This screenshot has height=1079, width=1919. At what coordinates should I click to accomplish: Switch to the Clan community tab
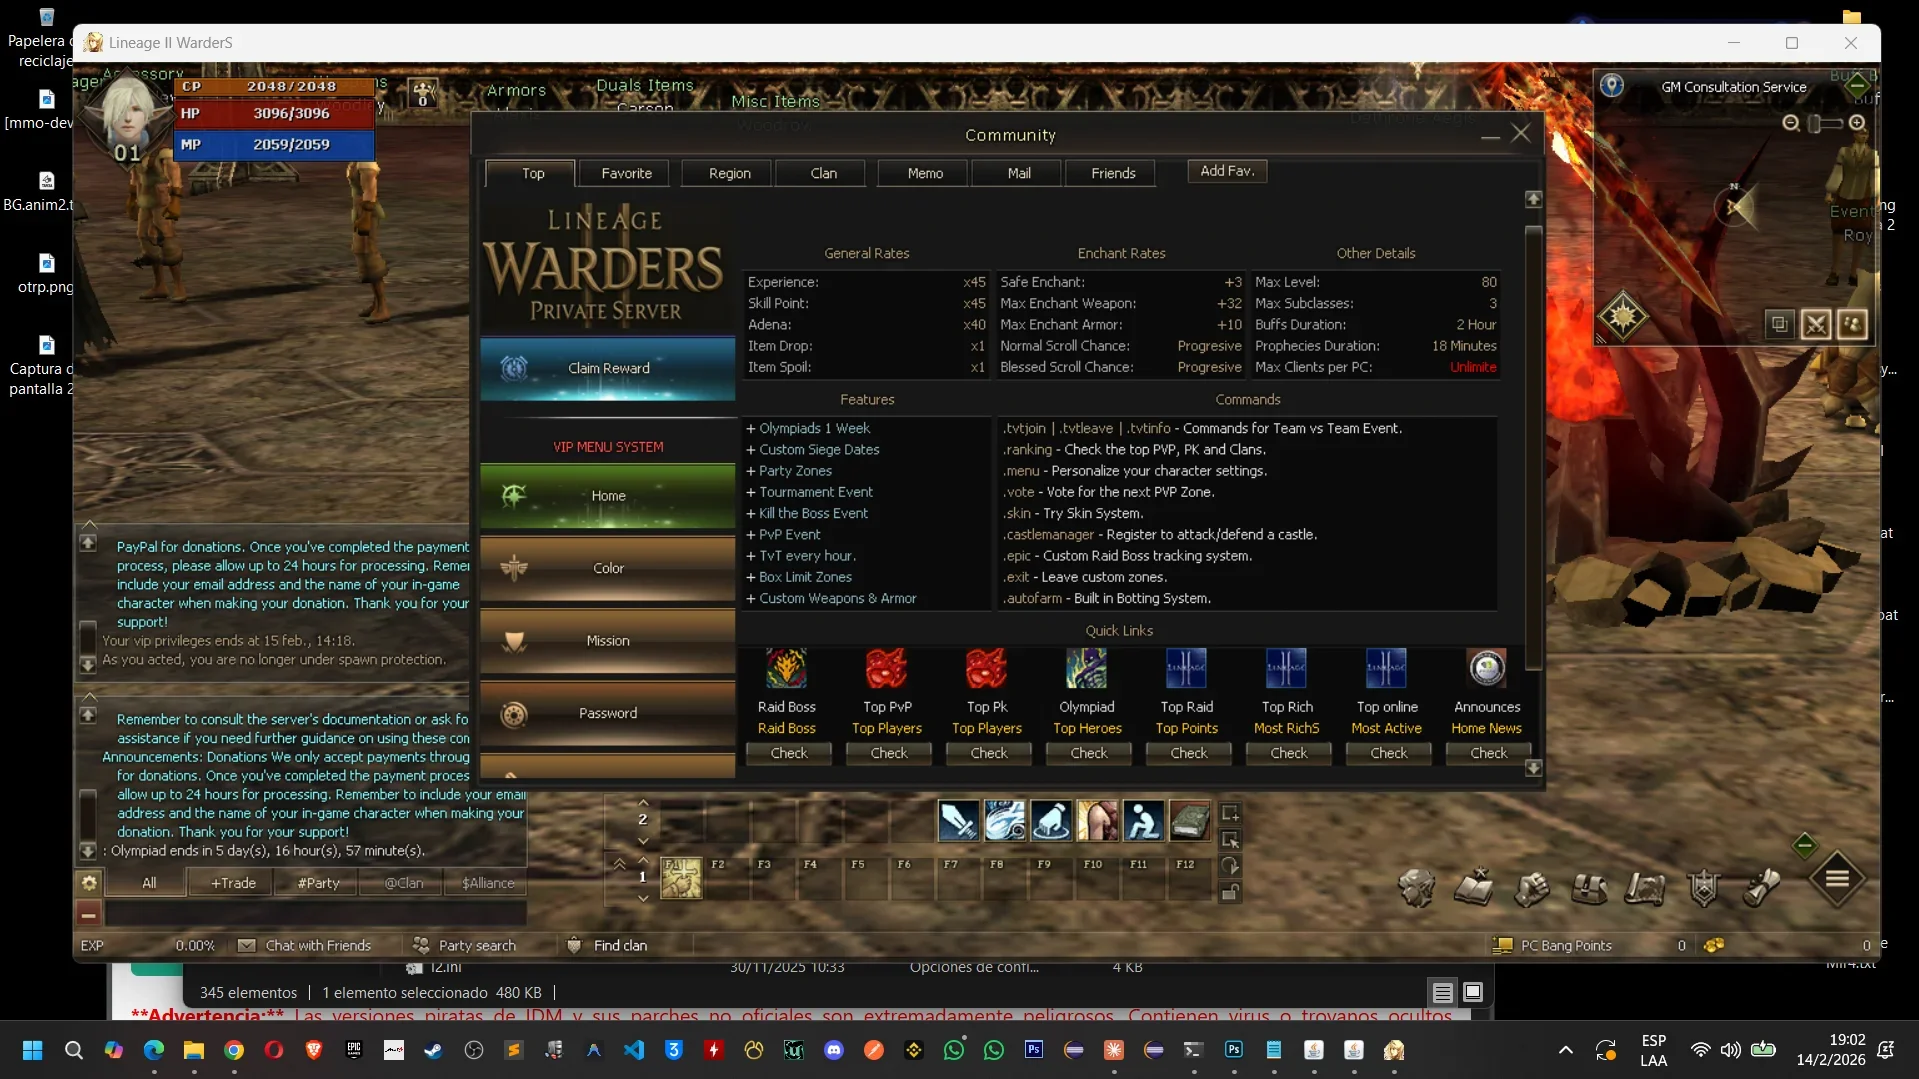coord(823,173)
